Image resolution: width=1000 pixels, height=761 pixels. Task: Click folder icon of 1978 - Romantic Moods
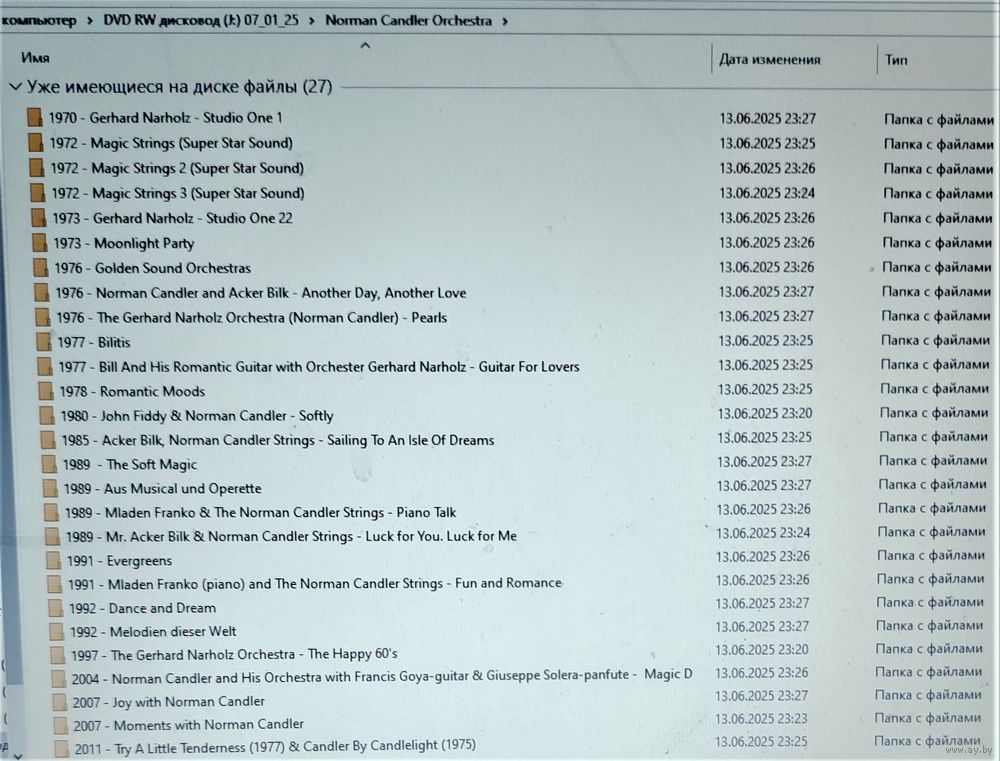45,391
